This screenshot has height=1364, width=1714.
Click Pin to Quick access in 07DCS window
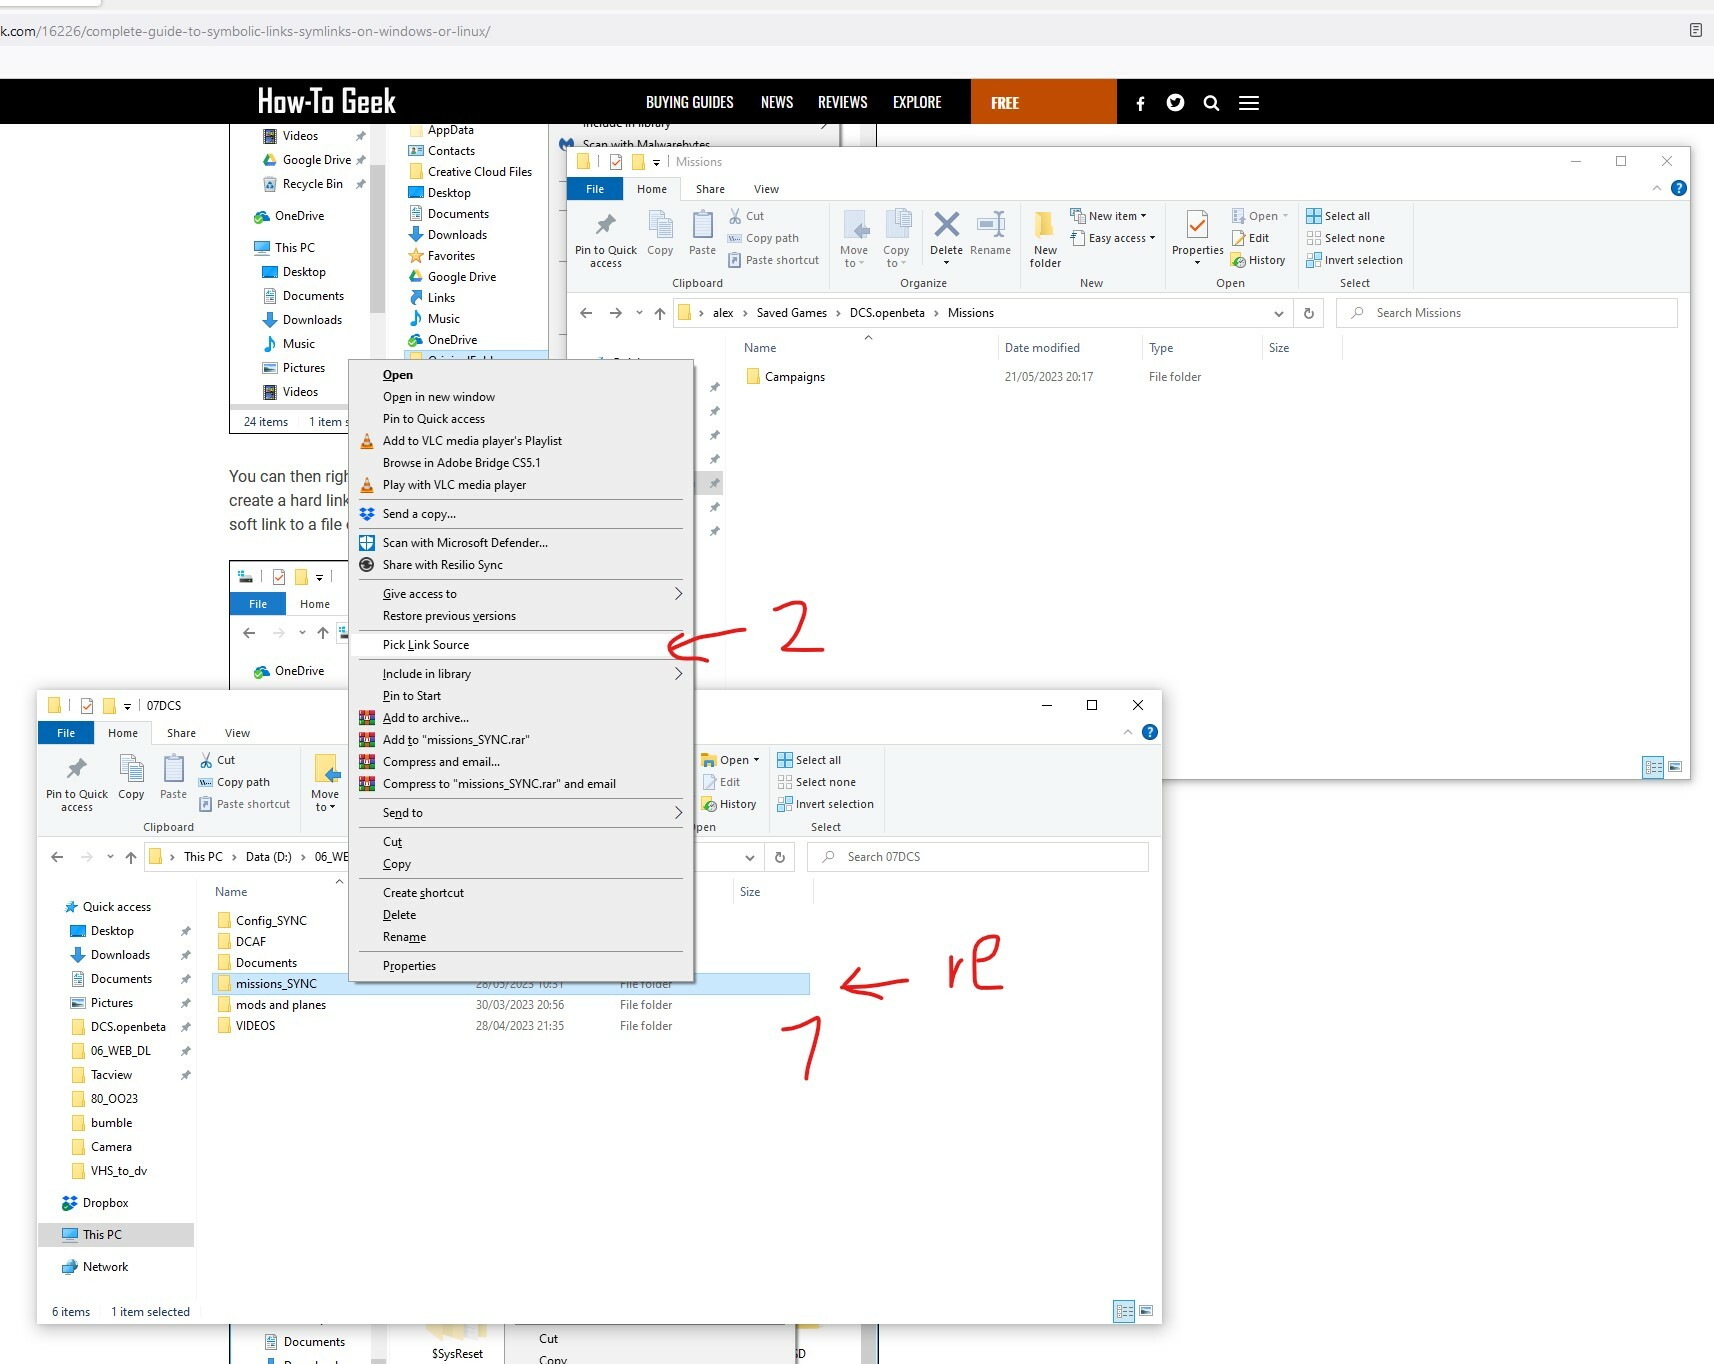(76, 784)
